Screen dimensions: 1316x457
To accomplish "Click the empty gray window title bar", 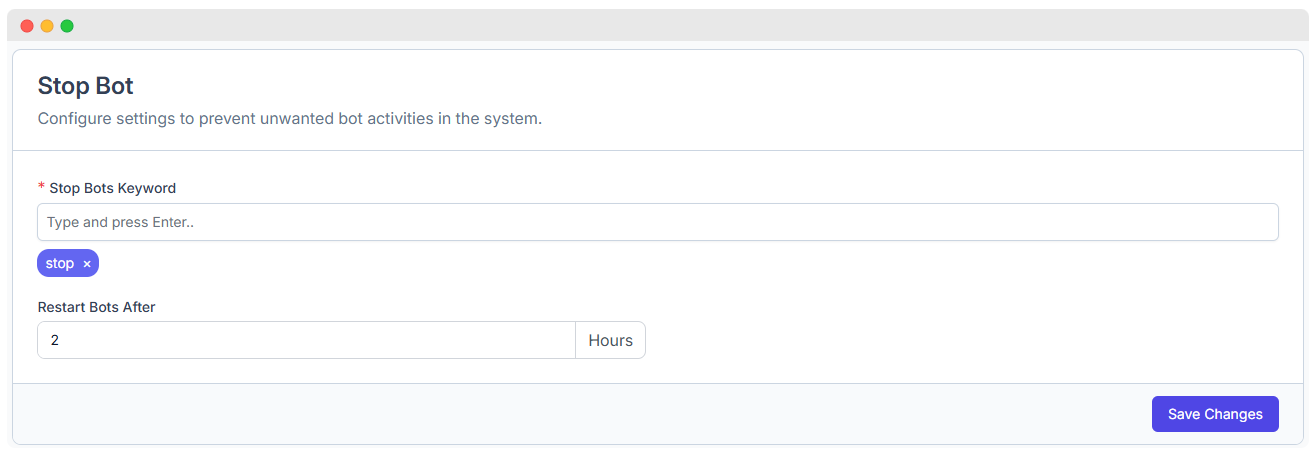I will tap(660, 26).
